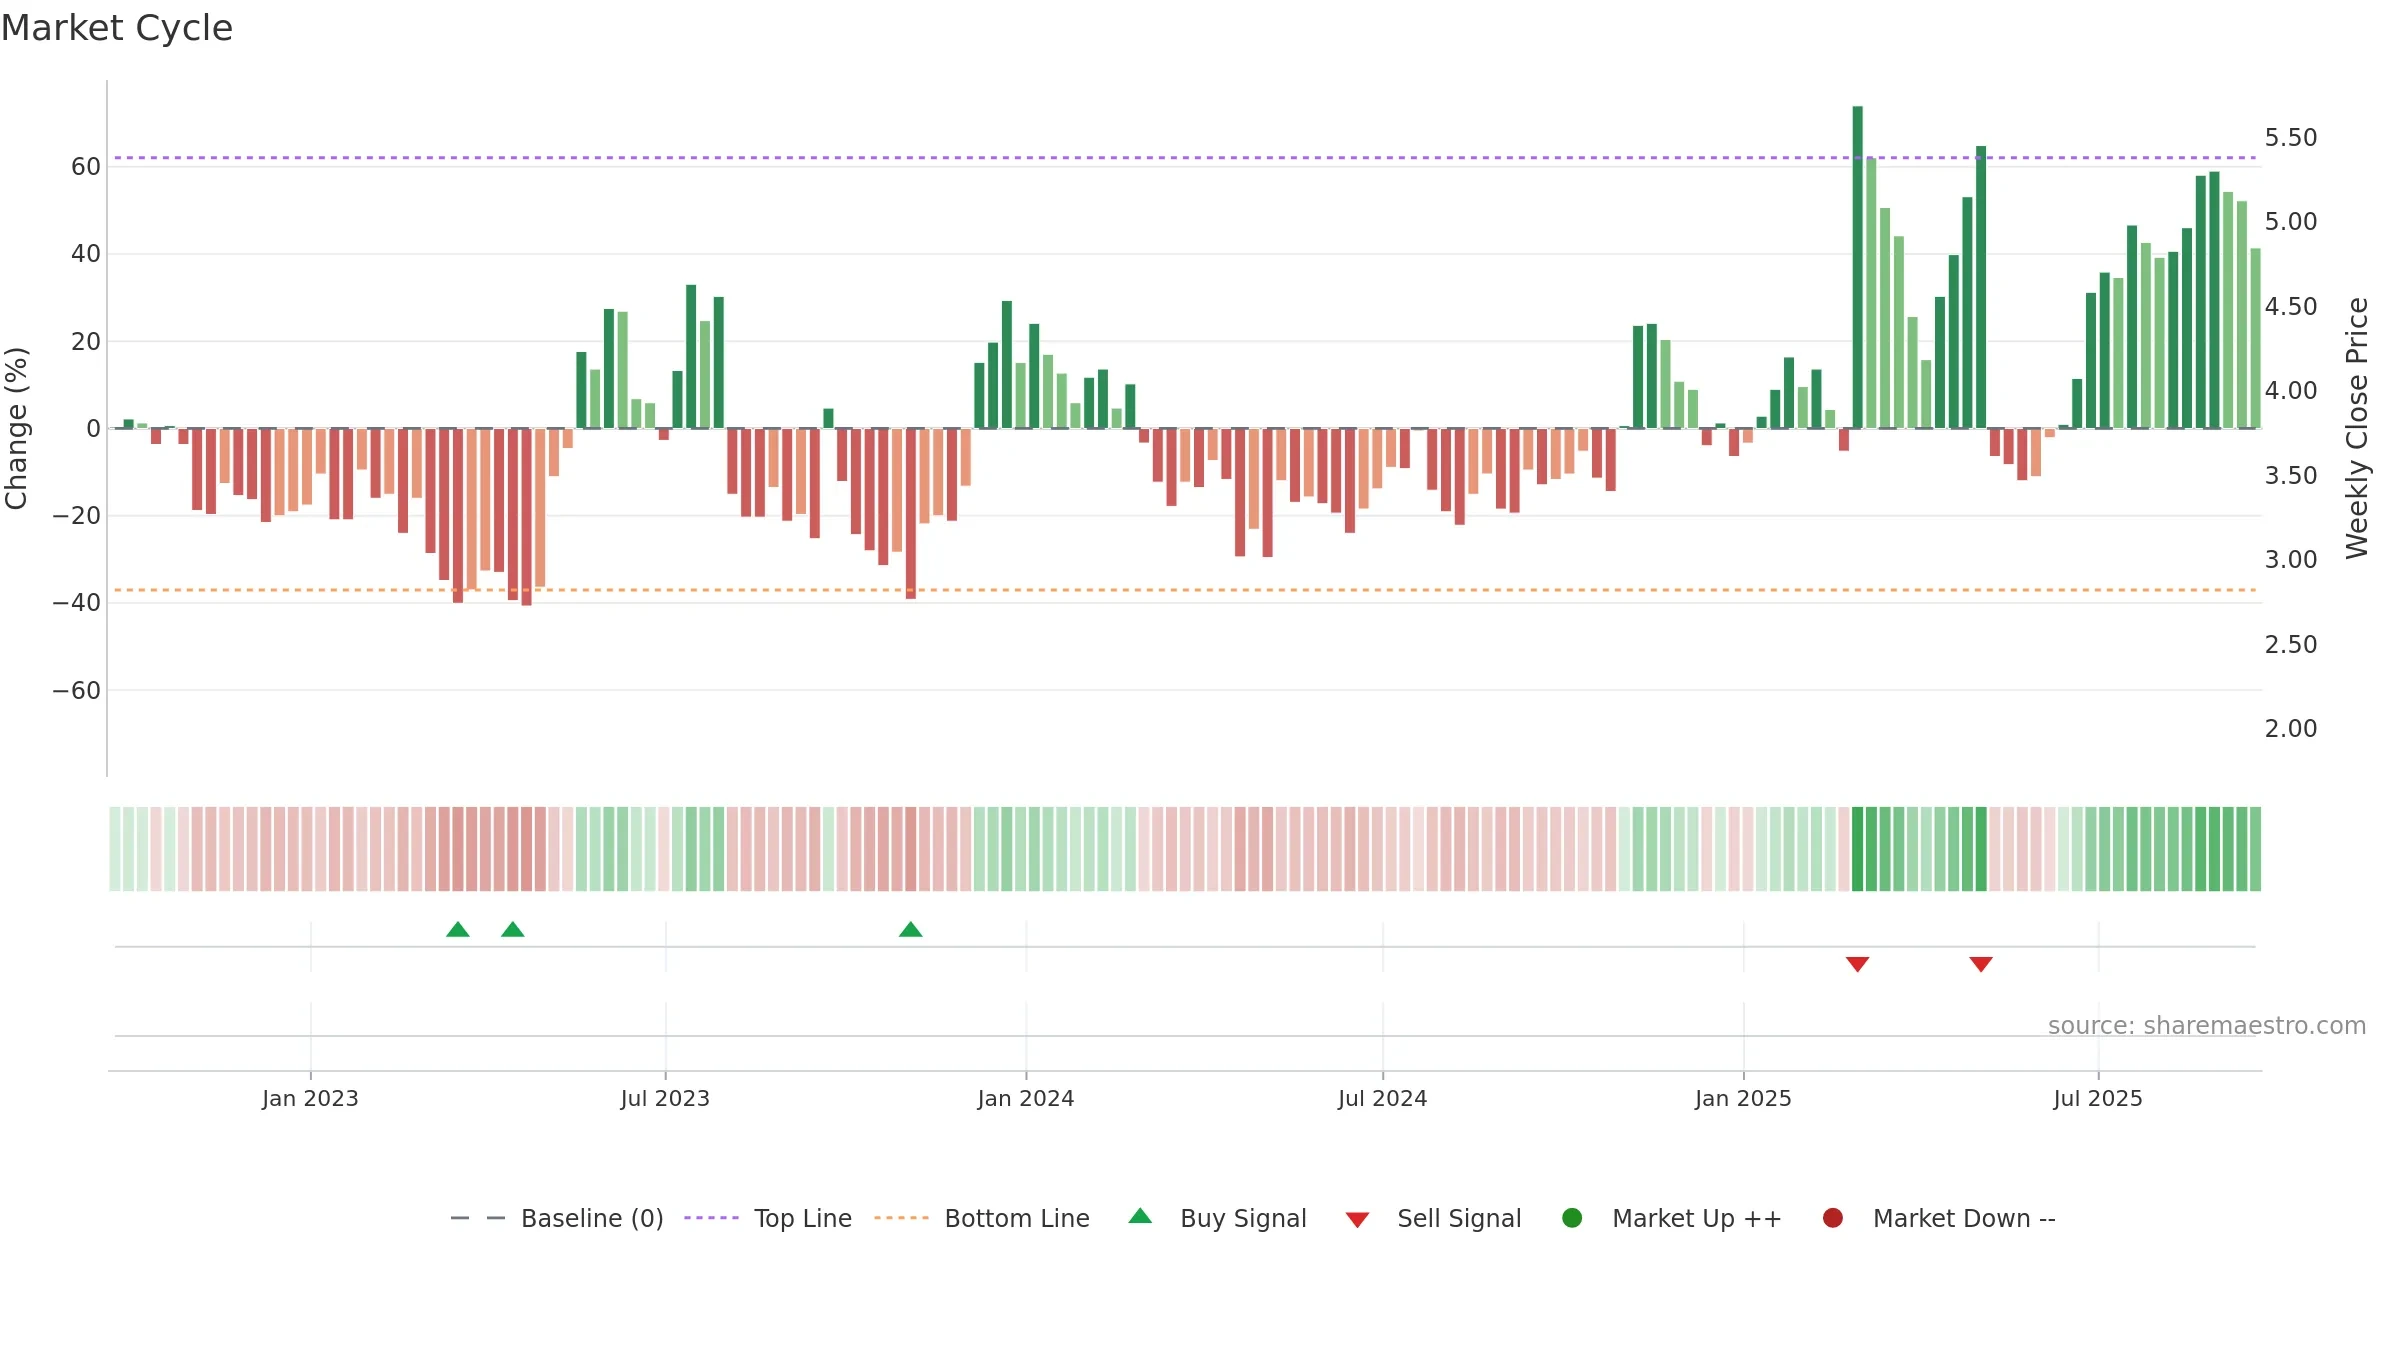Select the second buy signal triangle before Jul 2023
This screenshot has width=2400, height=1350.
pyautogui.click(x=513, y=929)
